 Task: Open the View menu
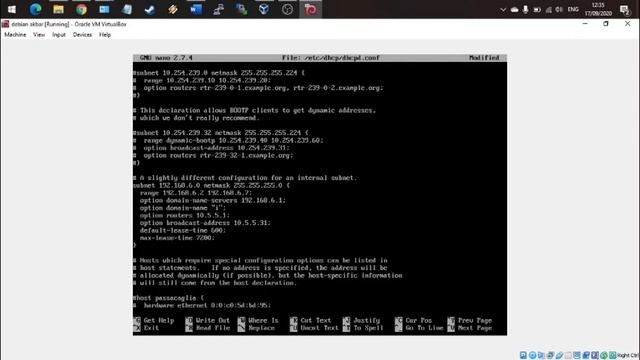(x=39, y=35)
